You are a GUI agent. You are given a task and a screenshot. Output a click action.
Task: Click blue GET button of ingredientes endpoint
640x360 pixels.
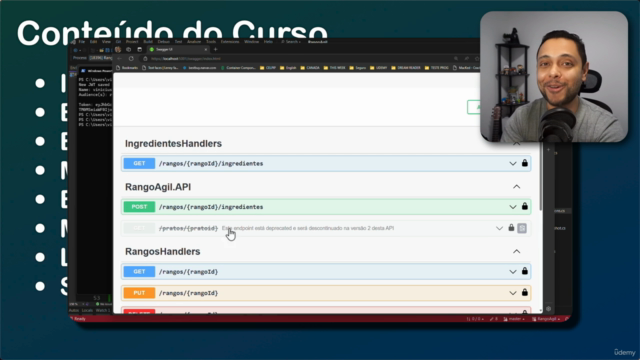139,163
